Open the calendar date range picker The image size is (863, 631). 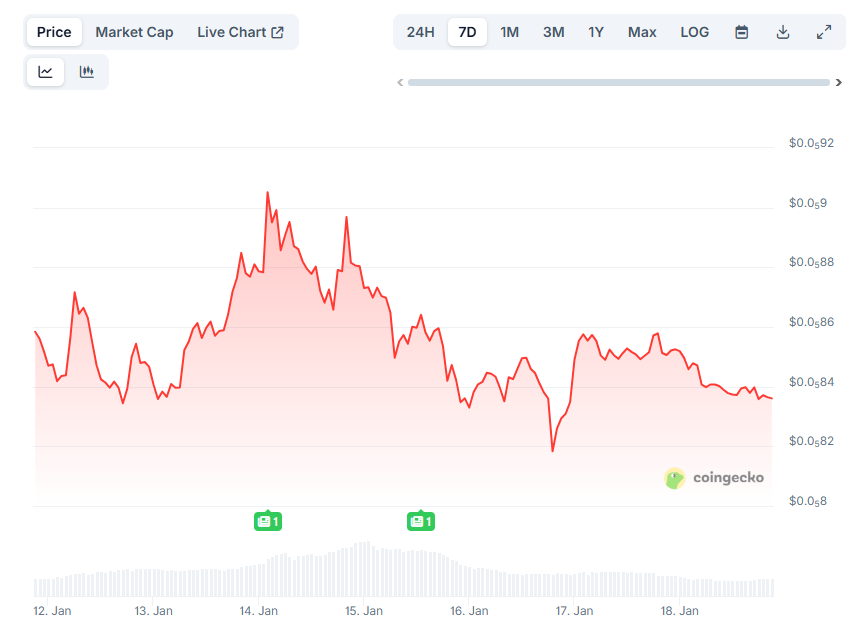pos(741,31)
